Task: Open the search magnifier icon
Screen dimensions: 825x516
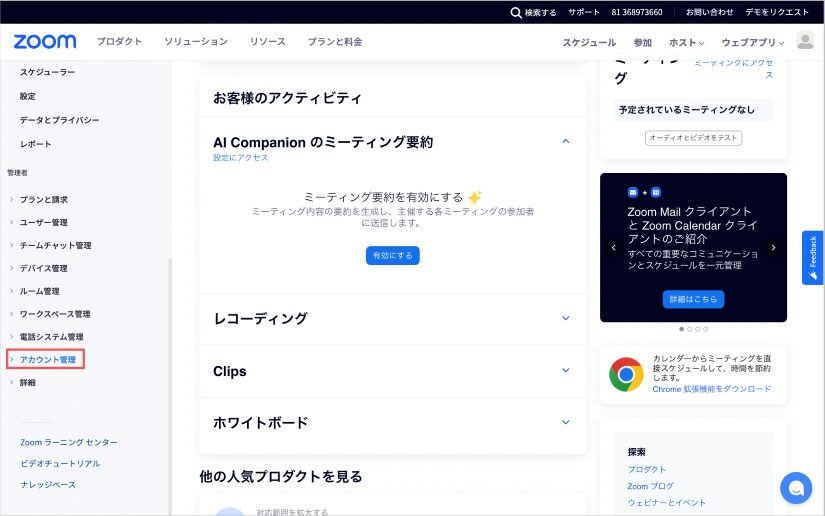Action: coord(516,12)
